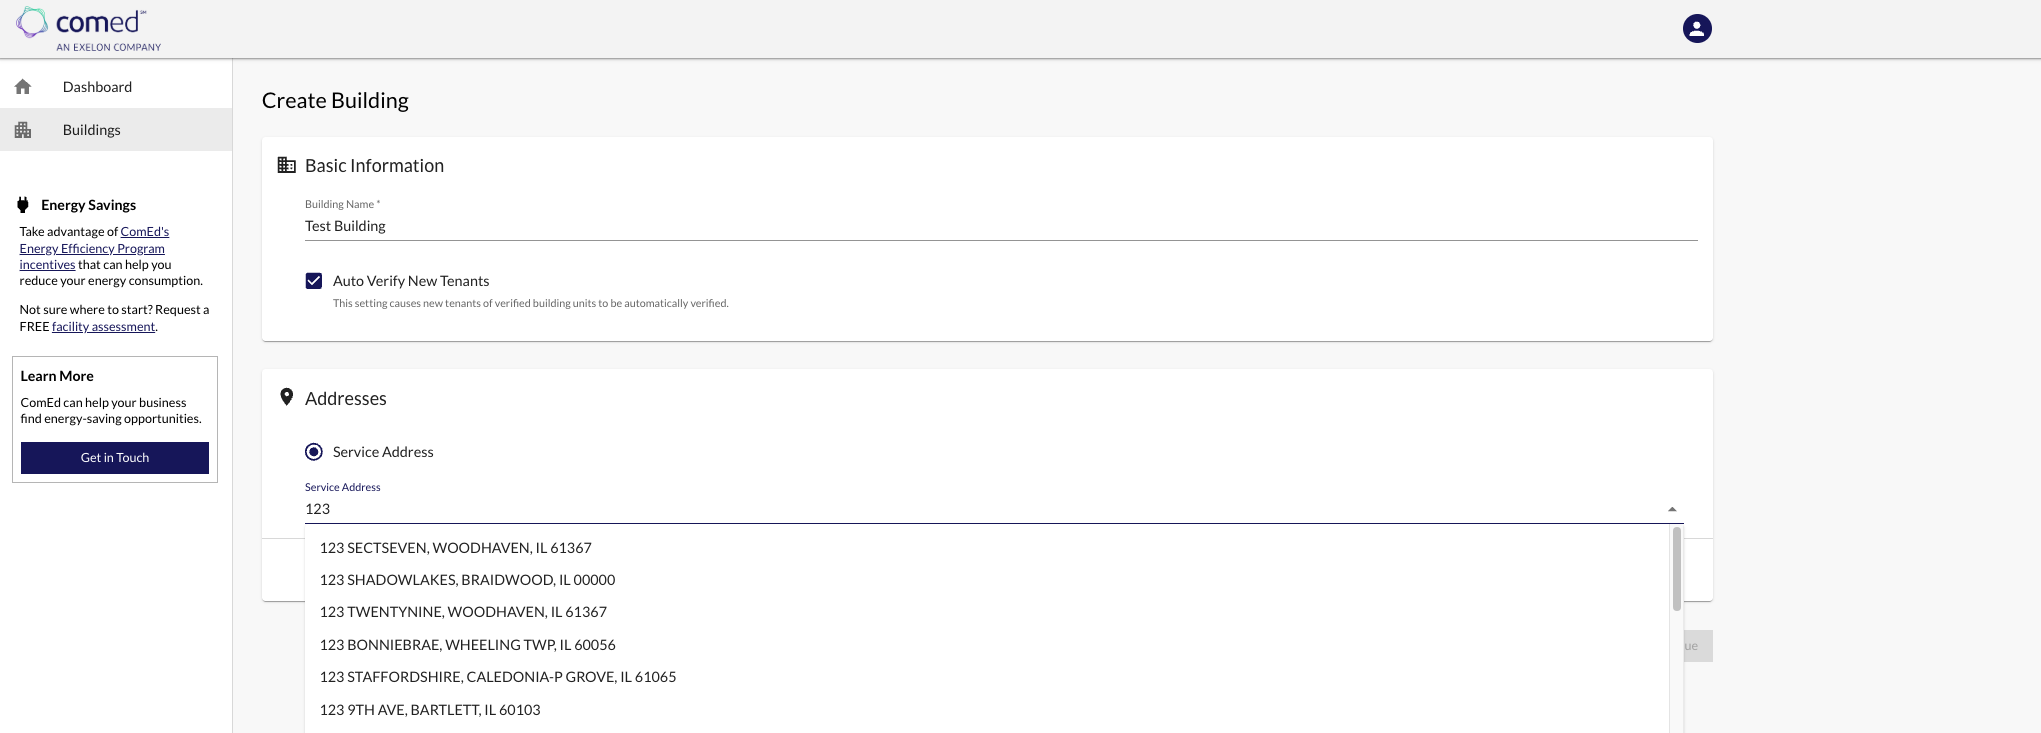Click into the Building Name field
The height and width of the screenshot is (733, 2041).
(1000, 226)
